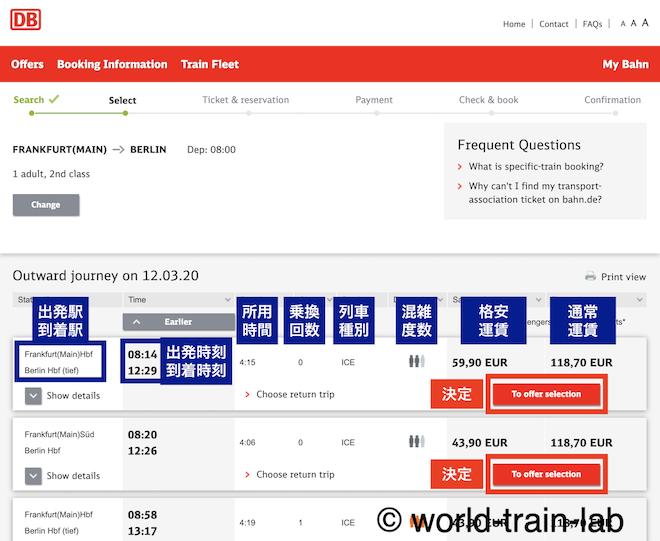Click arrow icon beside first Choose return trip
The height and width of the screenshot is (541, 660).
pyautogui.click(x=247, y=395)
